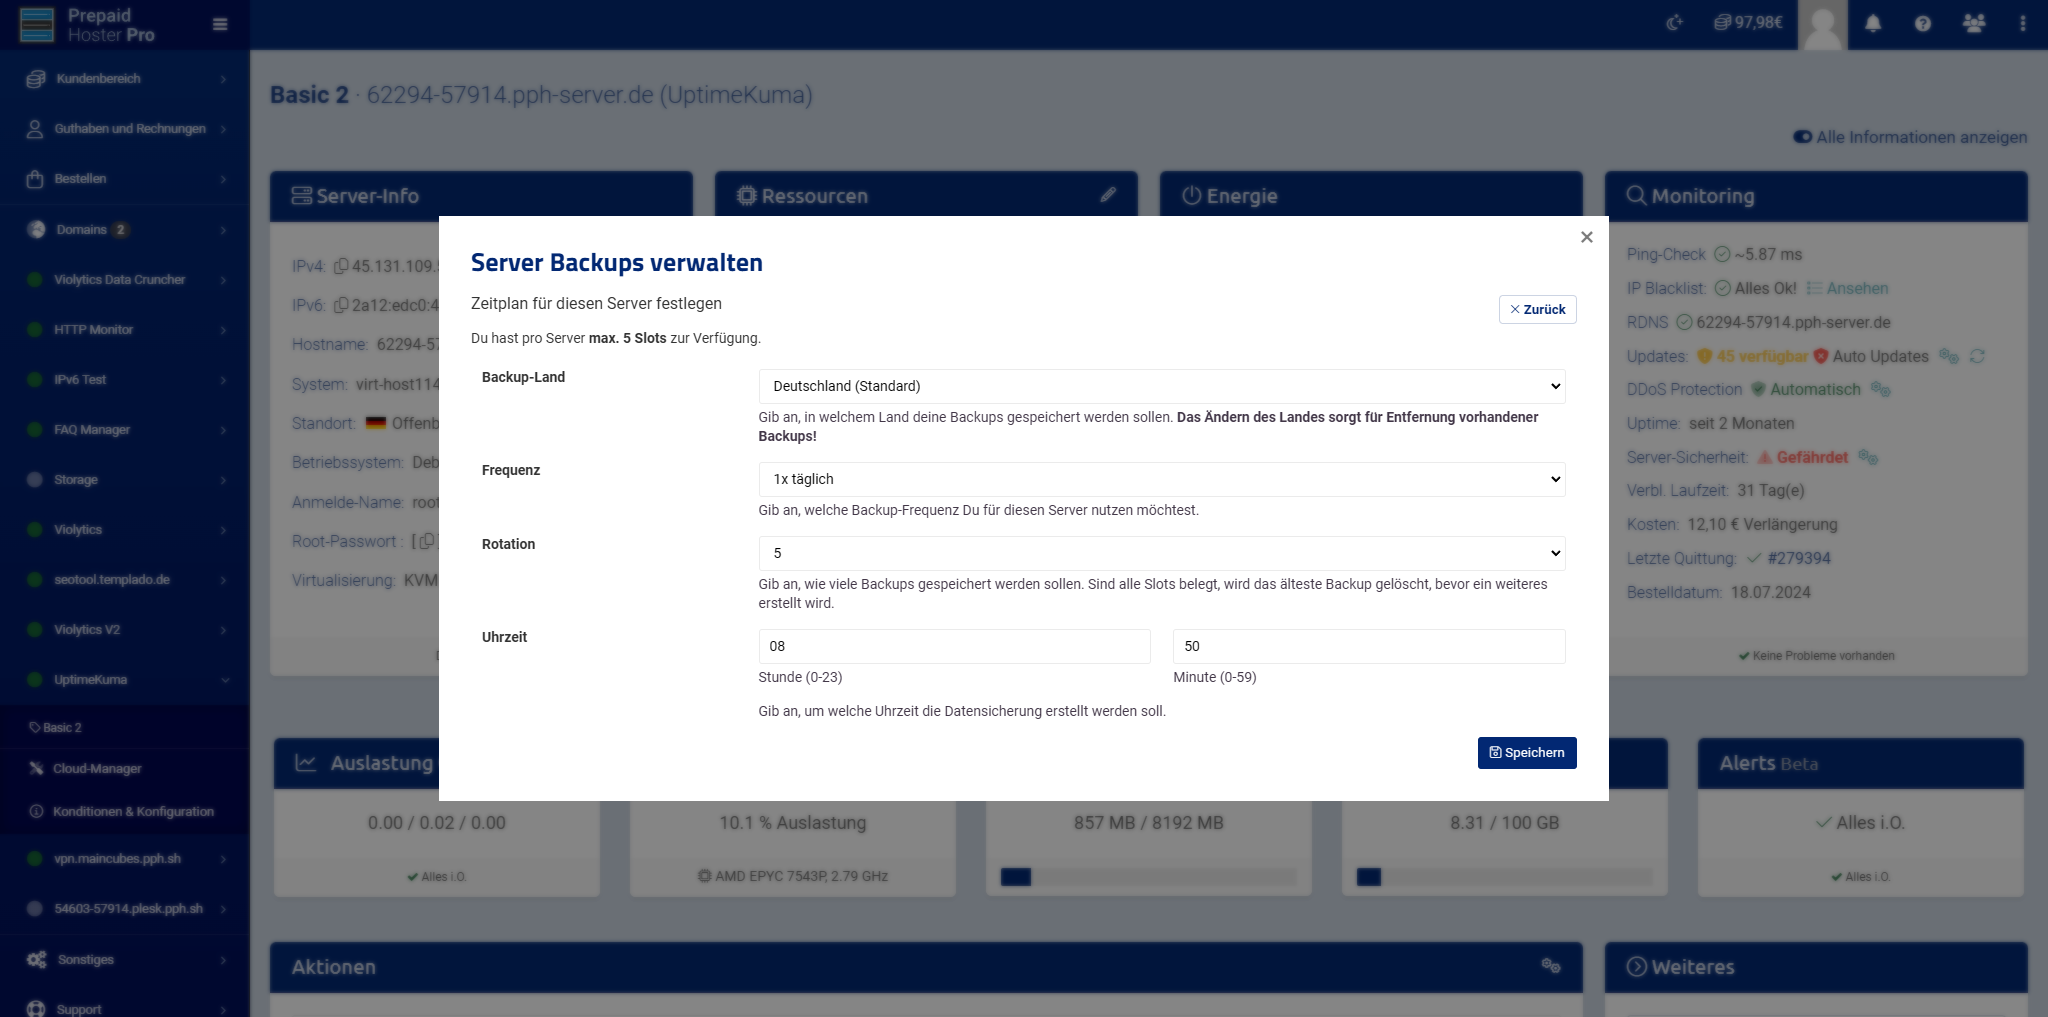Image resolution: width=2048 pixels, height=1017 pixels.
Task: Click the Auslastung chart icon
Action: point(305,763)
